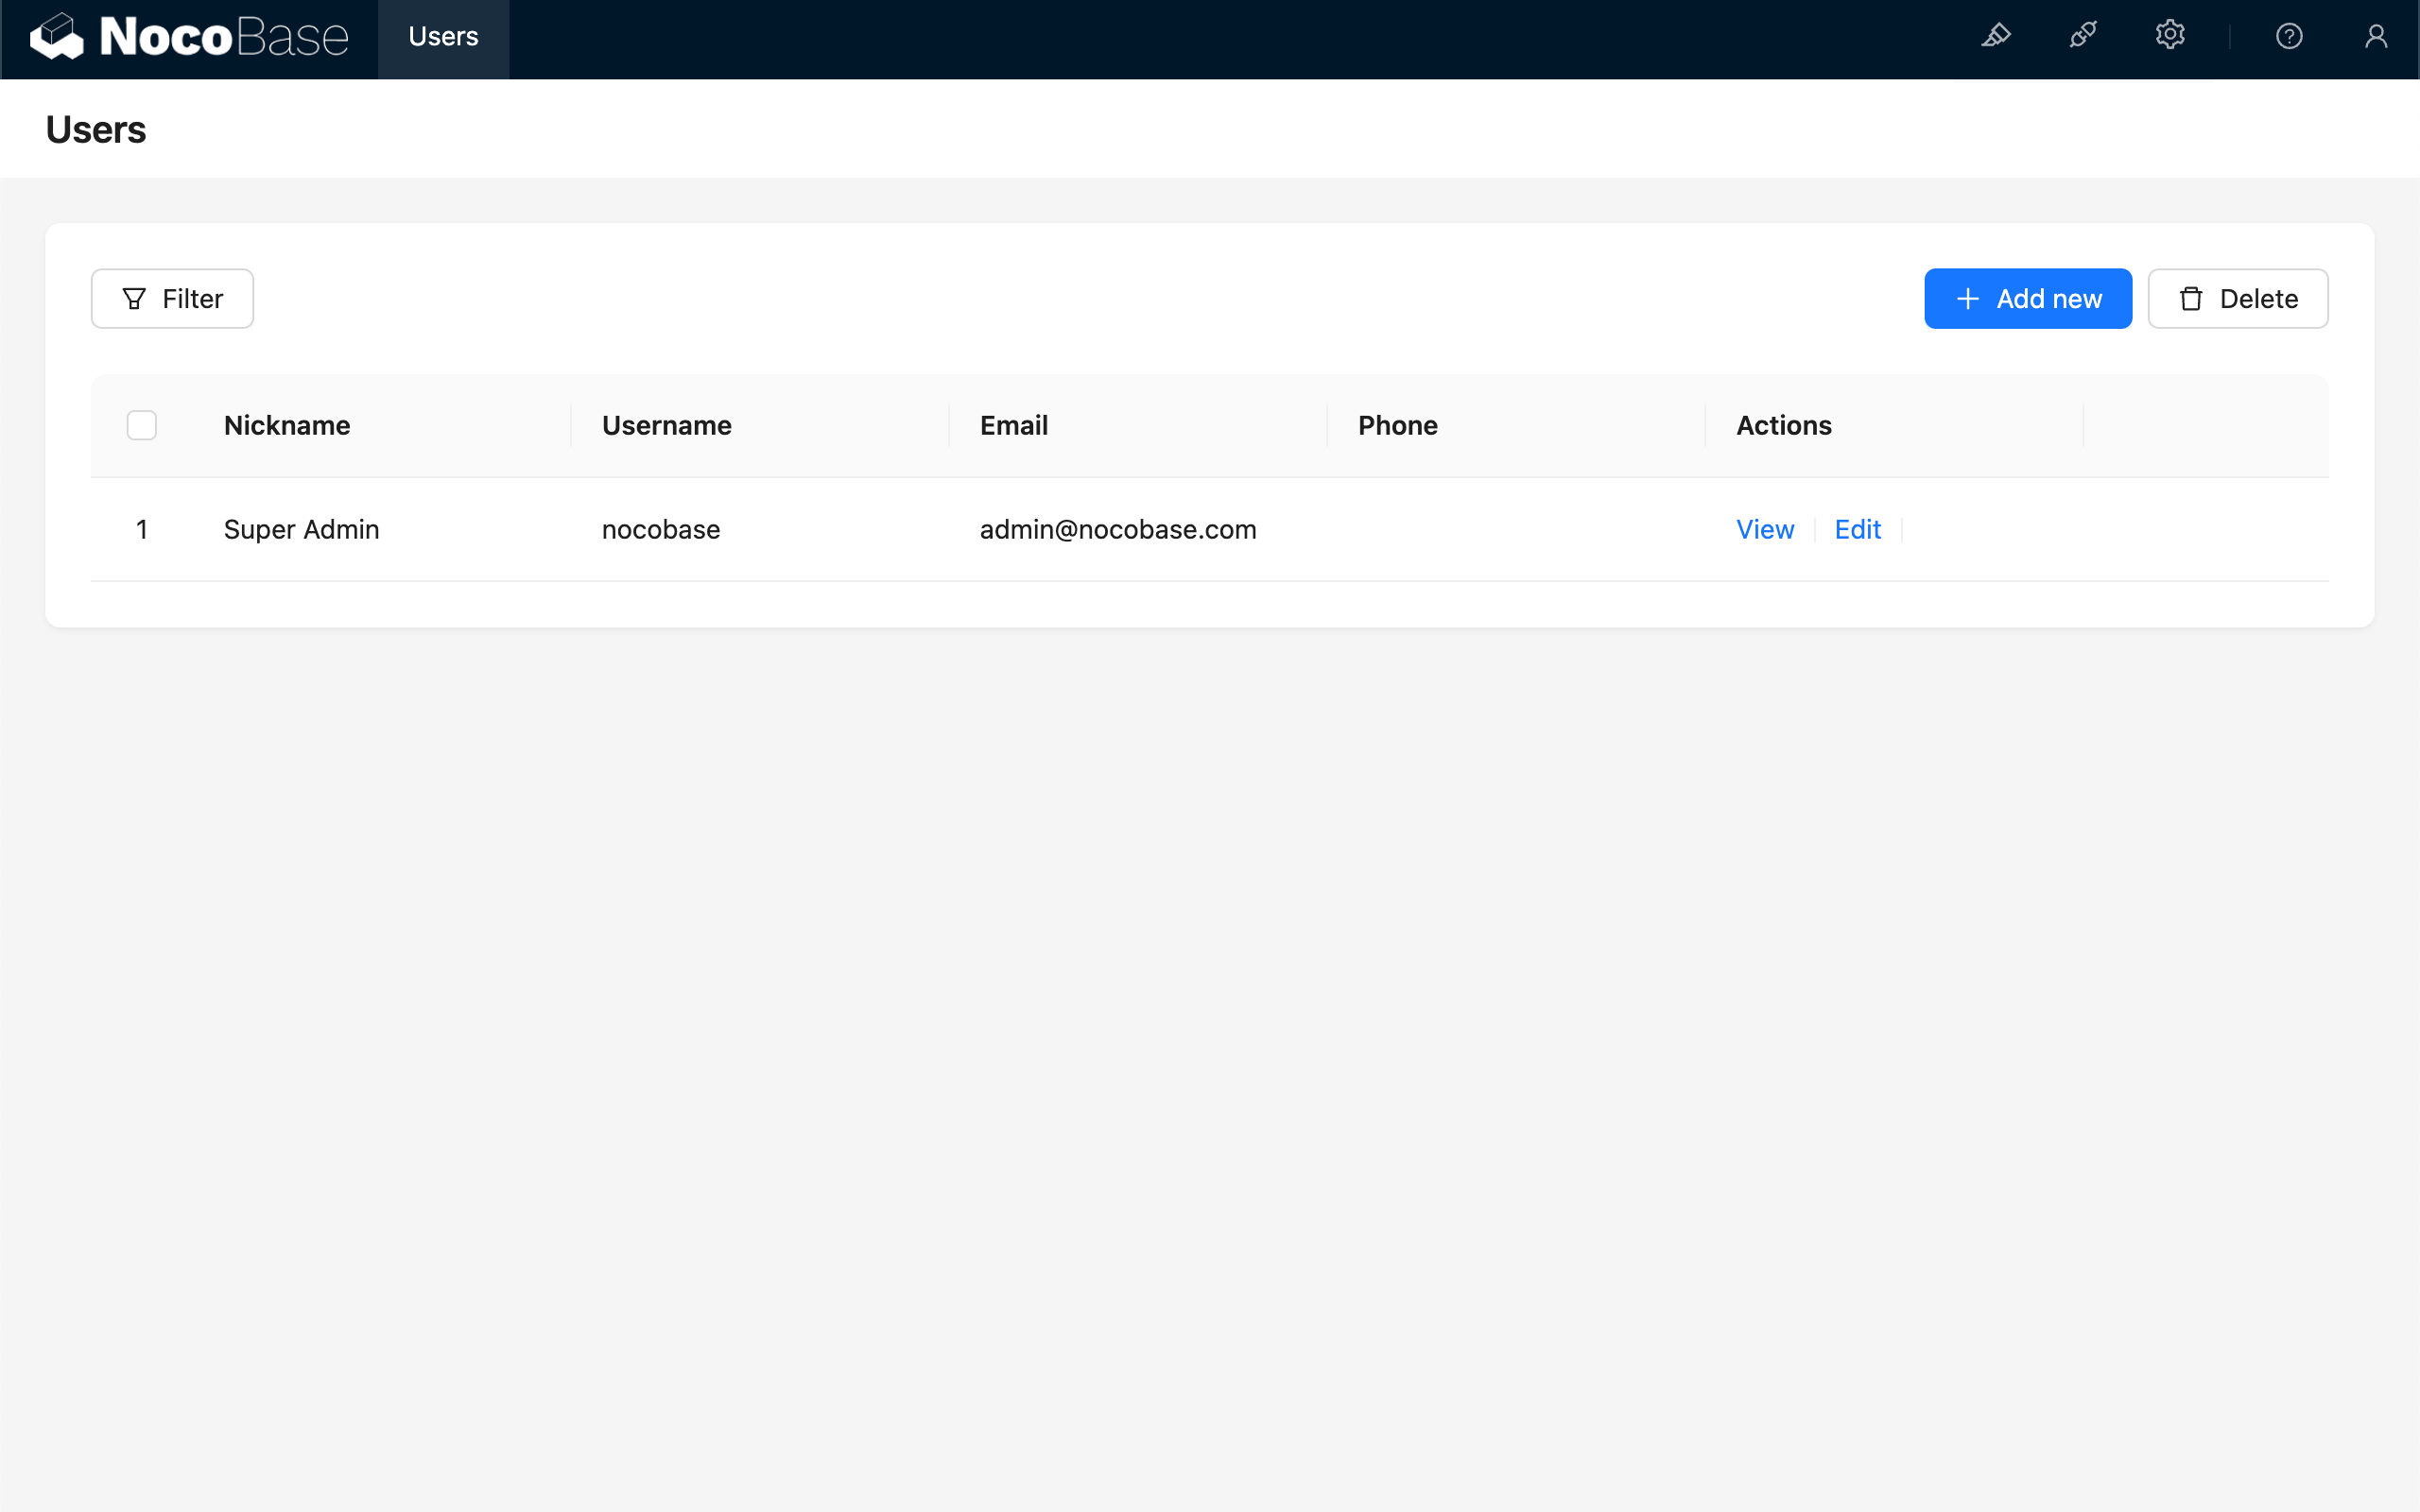2420x1512 pixels.
Task: Click row number 1 in table
Action: 142,529
